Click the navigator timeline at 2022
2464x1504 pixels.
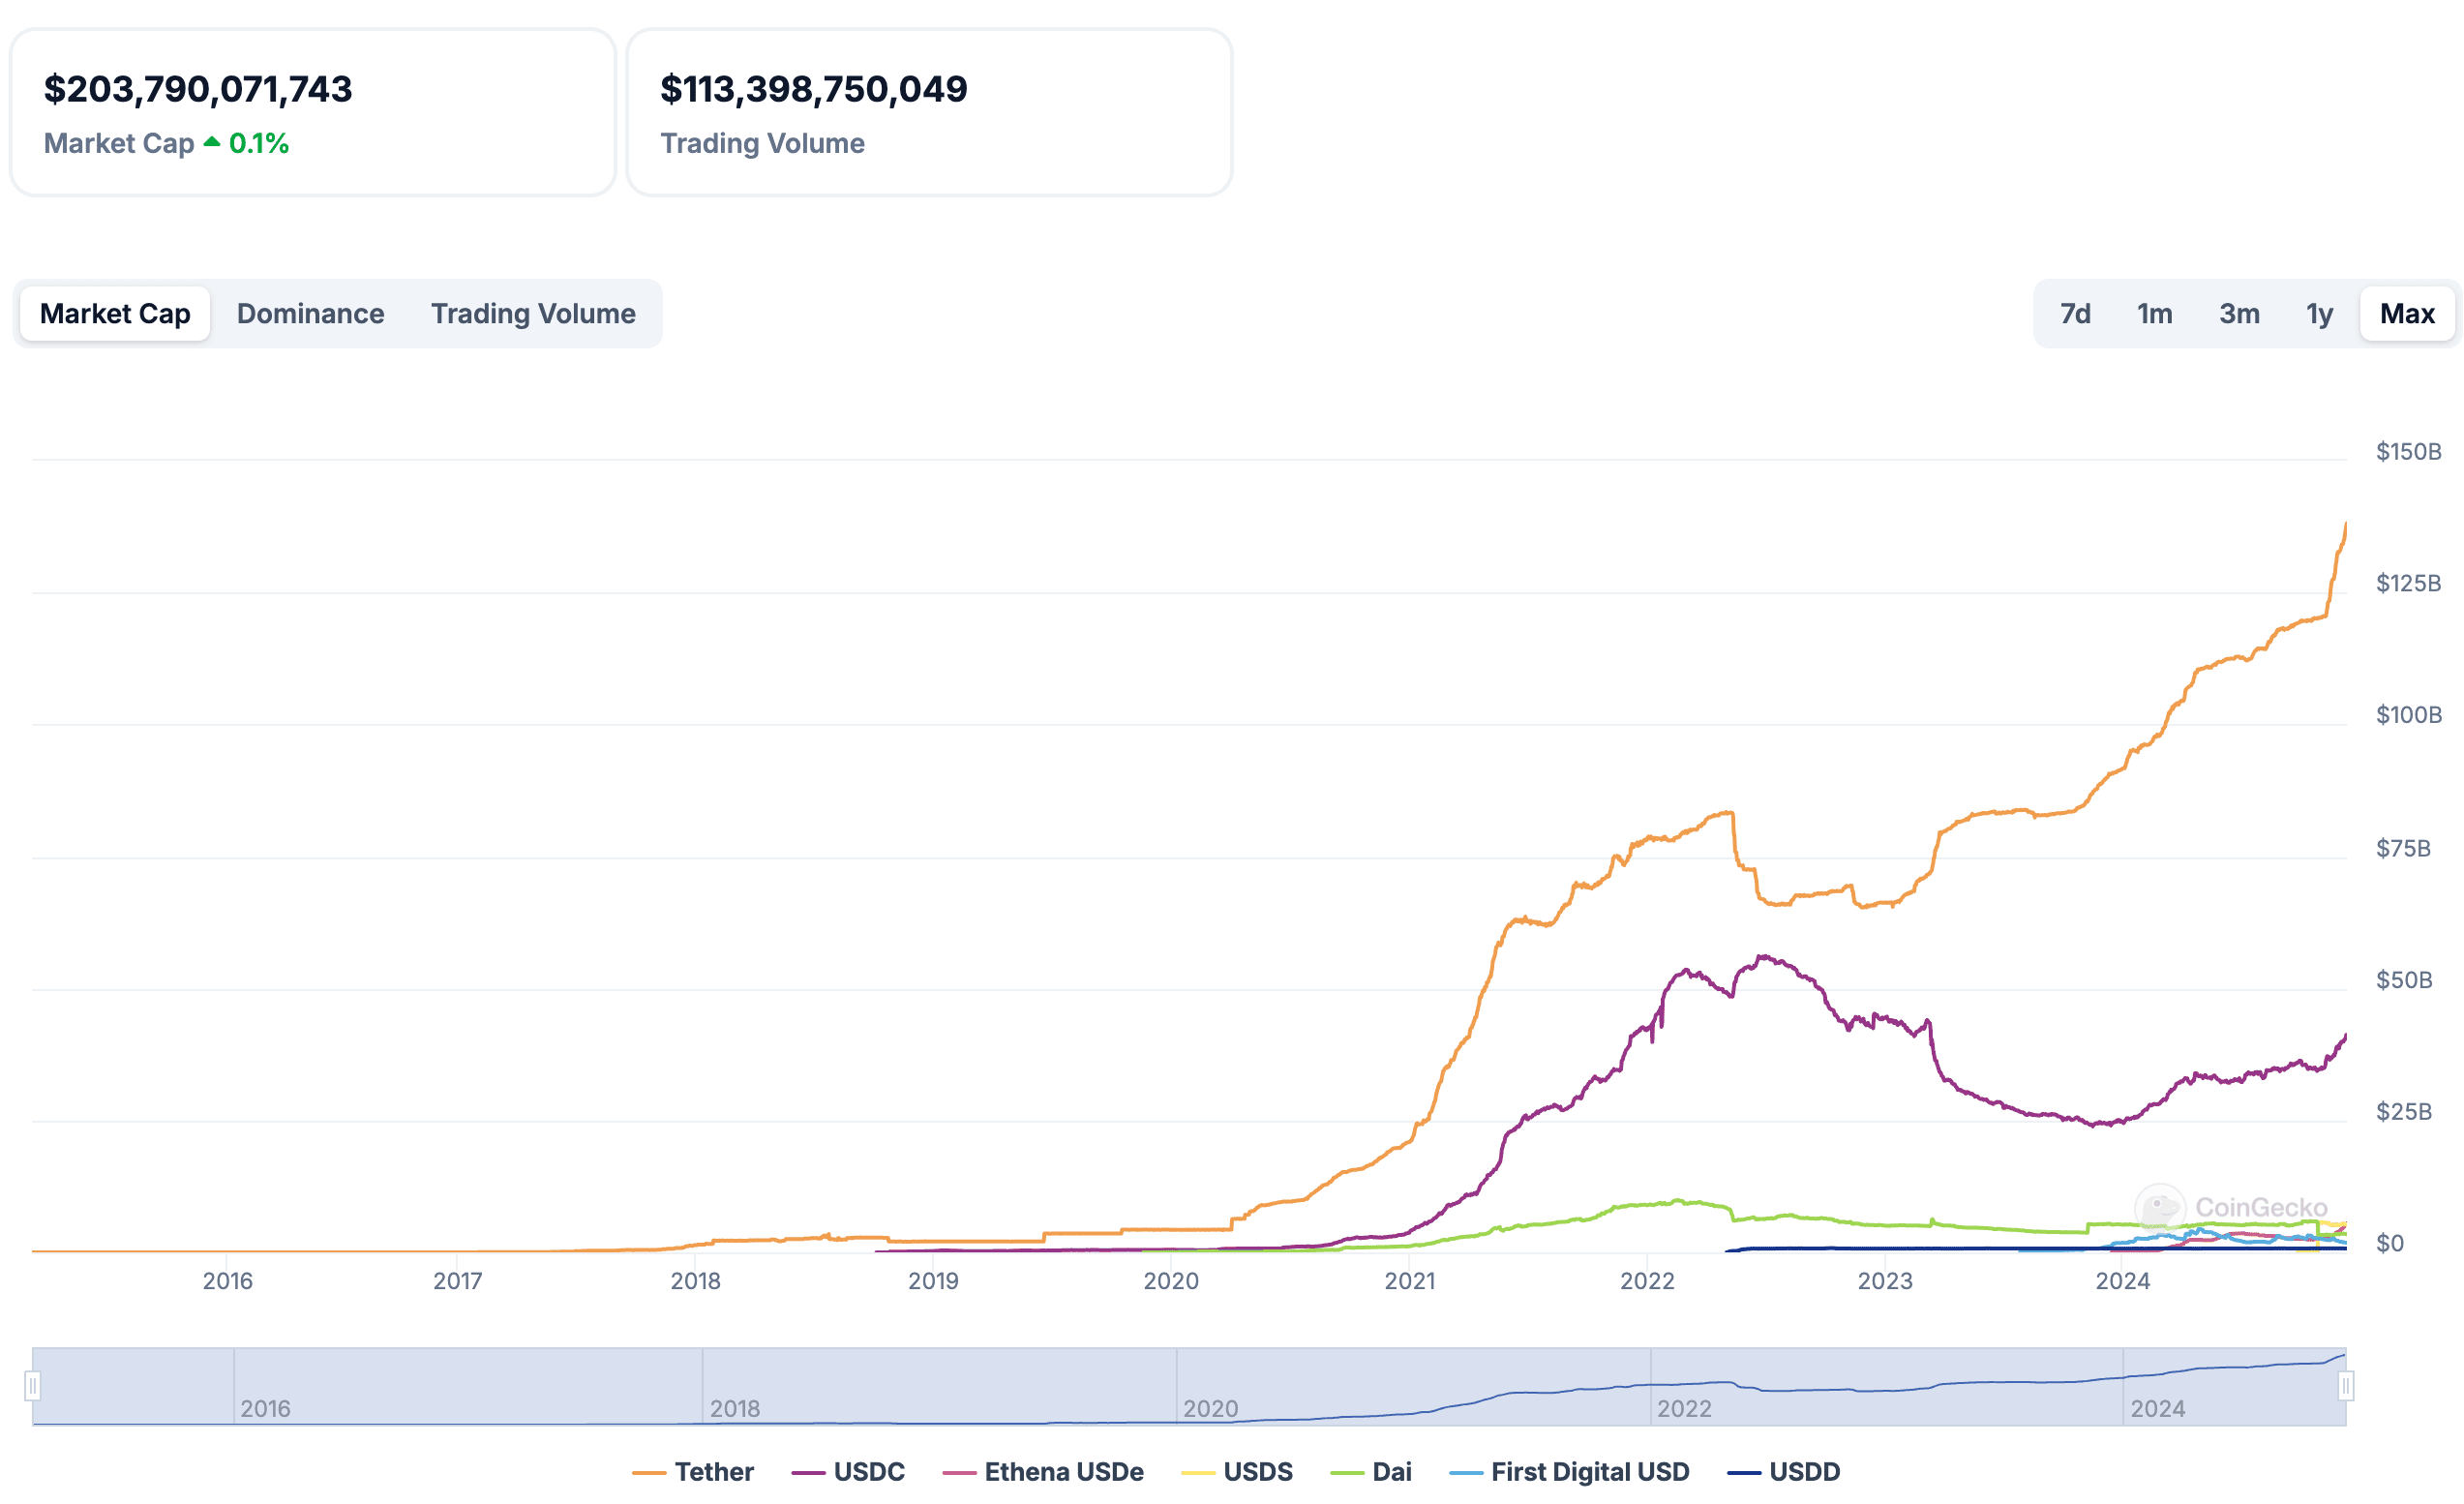pyautogui.click(x=1684, y=1409)
